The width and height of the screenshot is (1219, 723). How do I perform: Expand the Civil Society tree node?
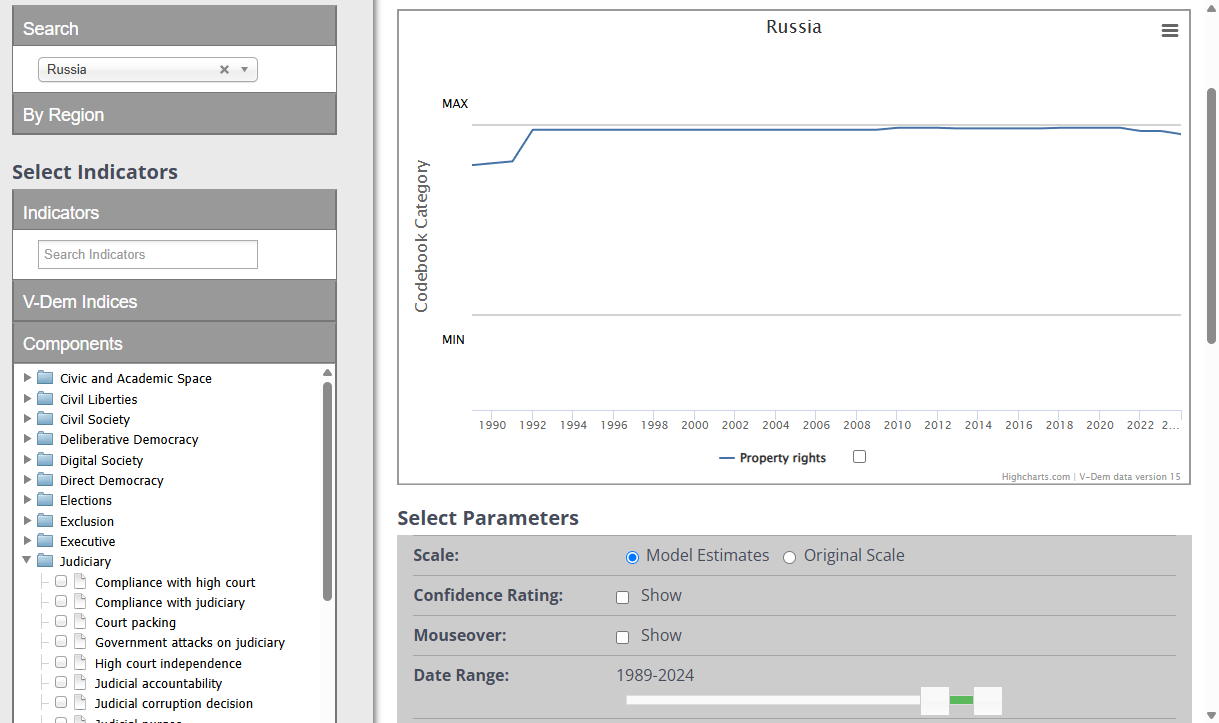pos(27,419)
